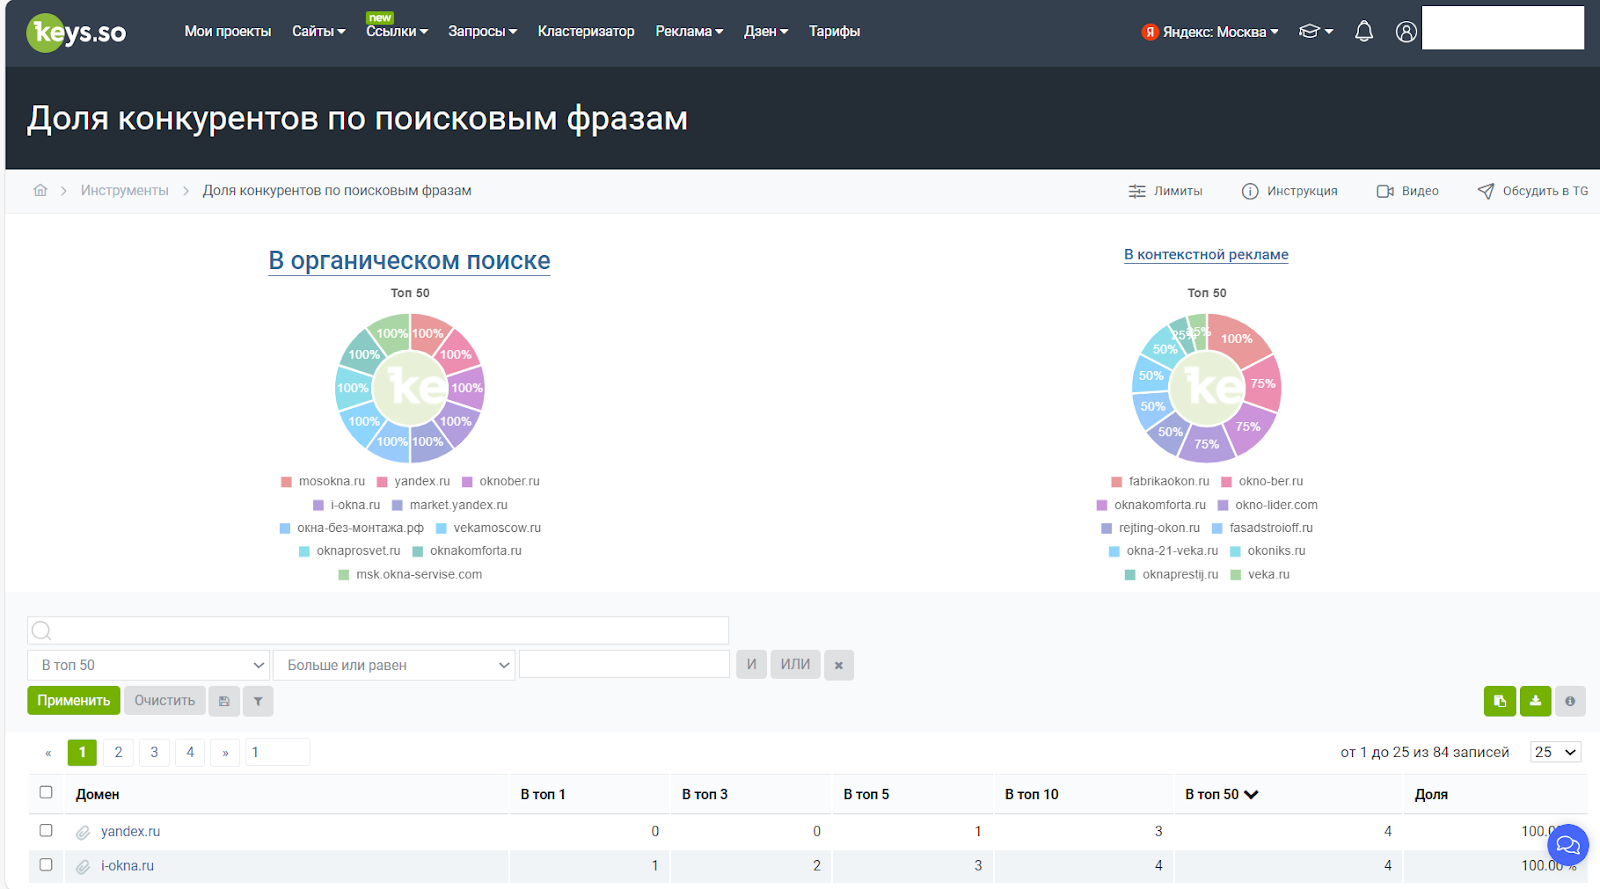1600x889 pixels.
Task: Remove filter condition with x button
Action: [x=839, y=665]
